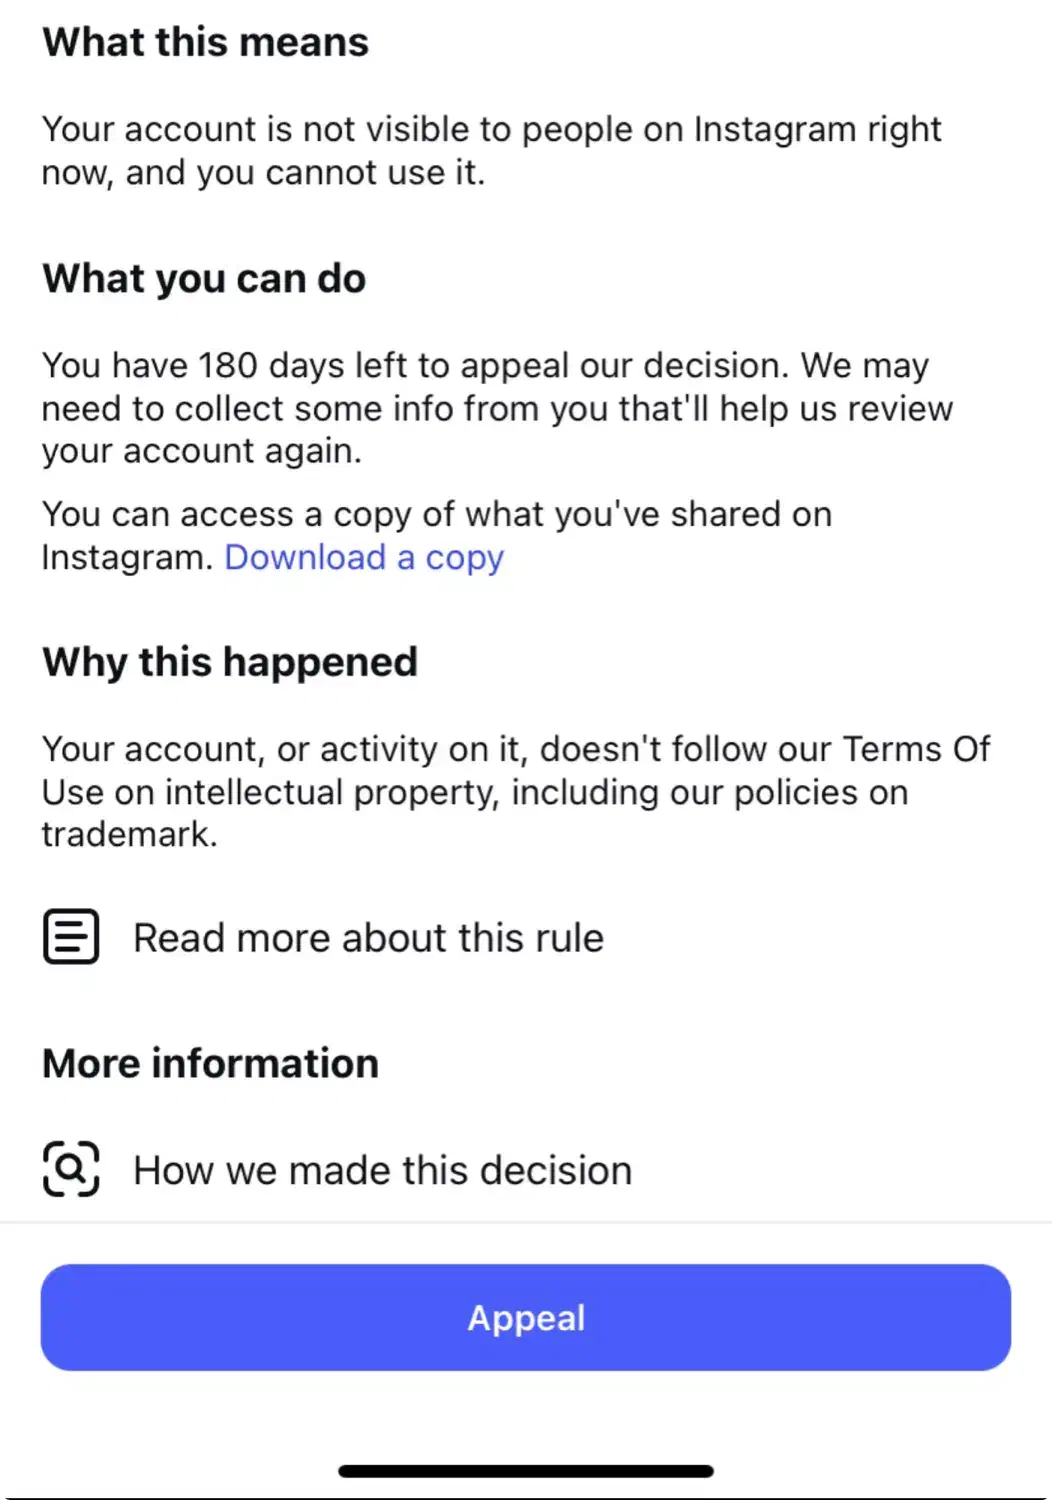
Task: Click the document icon beside Read more
Action: coord(71,937)
